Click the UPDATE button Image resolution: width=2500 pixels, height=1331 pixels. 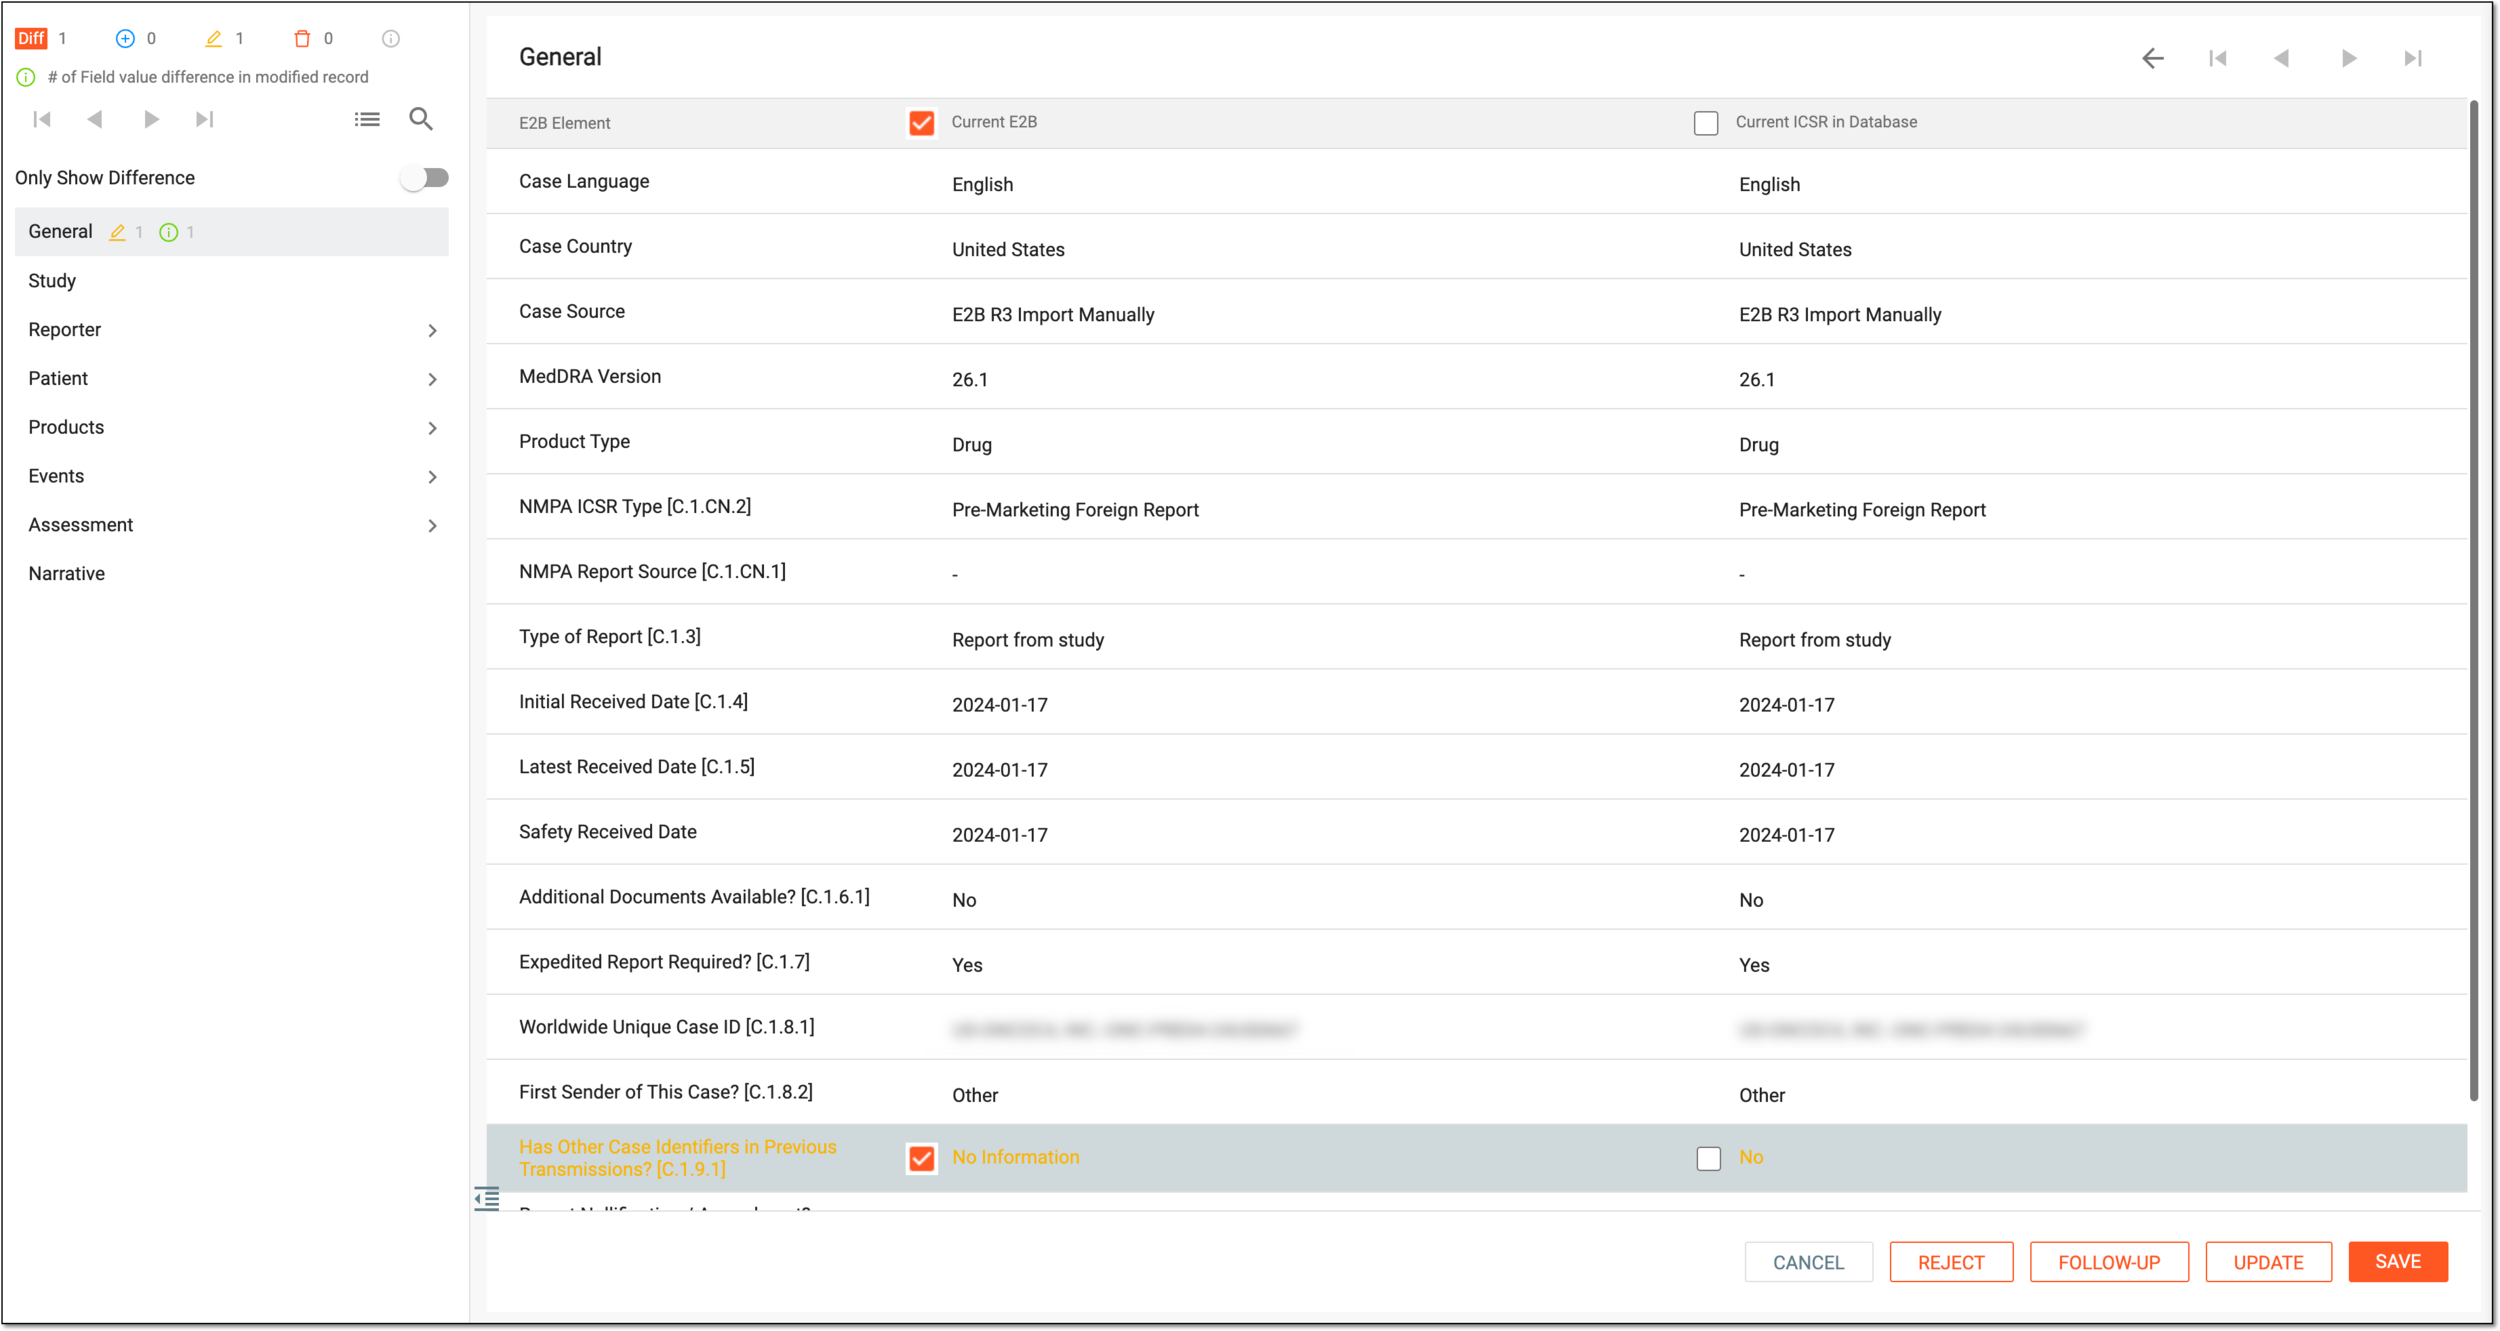pos(2268,1262)
